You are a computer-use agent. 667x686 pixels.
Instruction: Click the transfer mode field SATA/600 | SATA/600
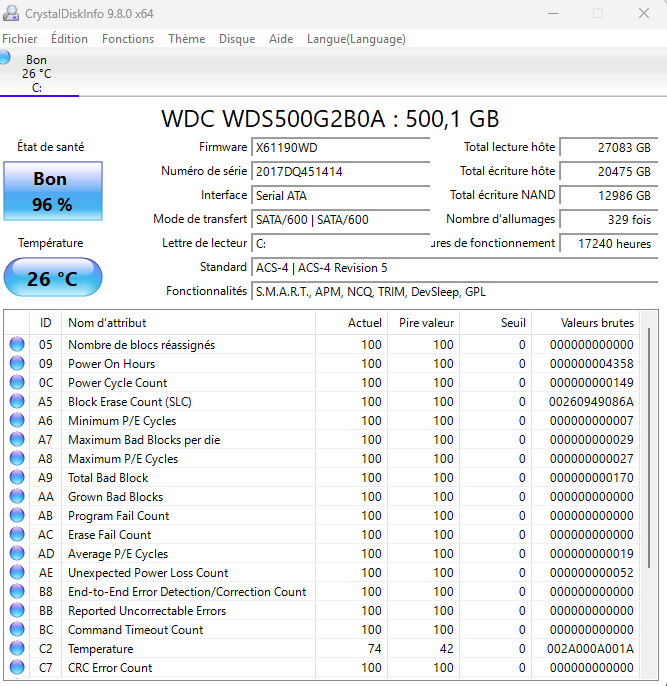341,220
